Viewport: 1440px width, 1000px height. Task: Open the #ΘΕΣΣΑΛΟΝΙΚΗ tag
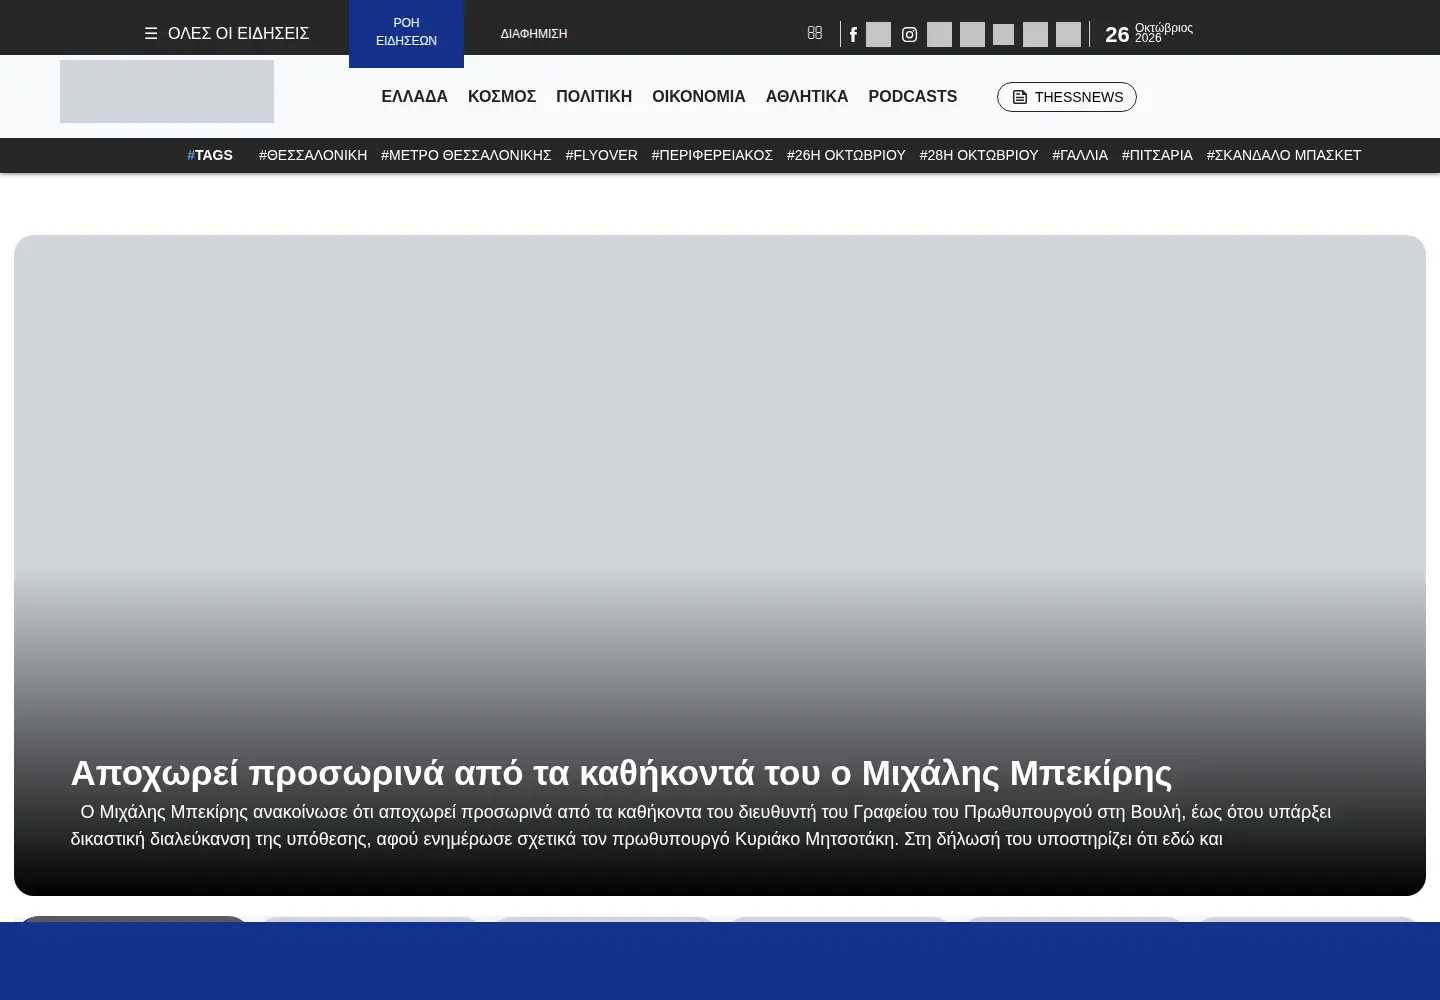(313, 155)
